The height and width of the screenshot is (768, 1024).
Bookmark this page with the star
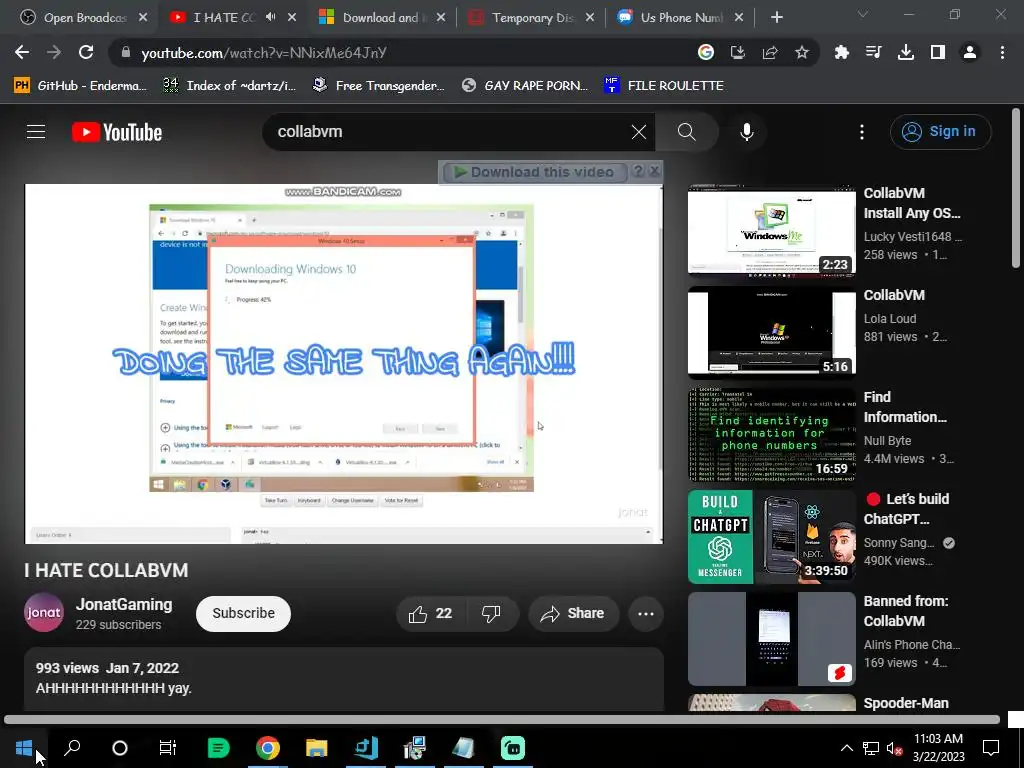[x=802, y=52]
